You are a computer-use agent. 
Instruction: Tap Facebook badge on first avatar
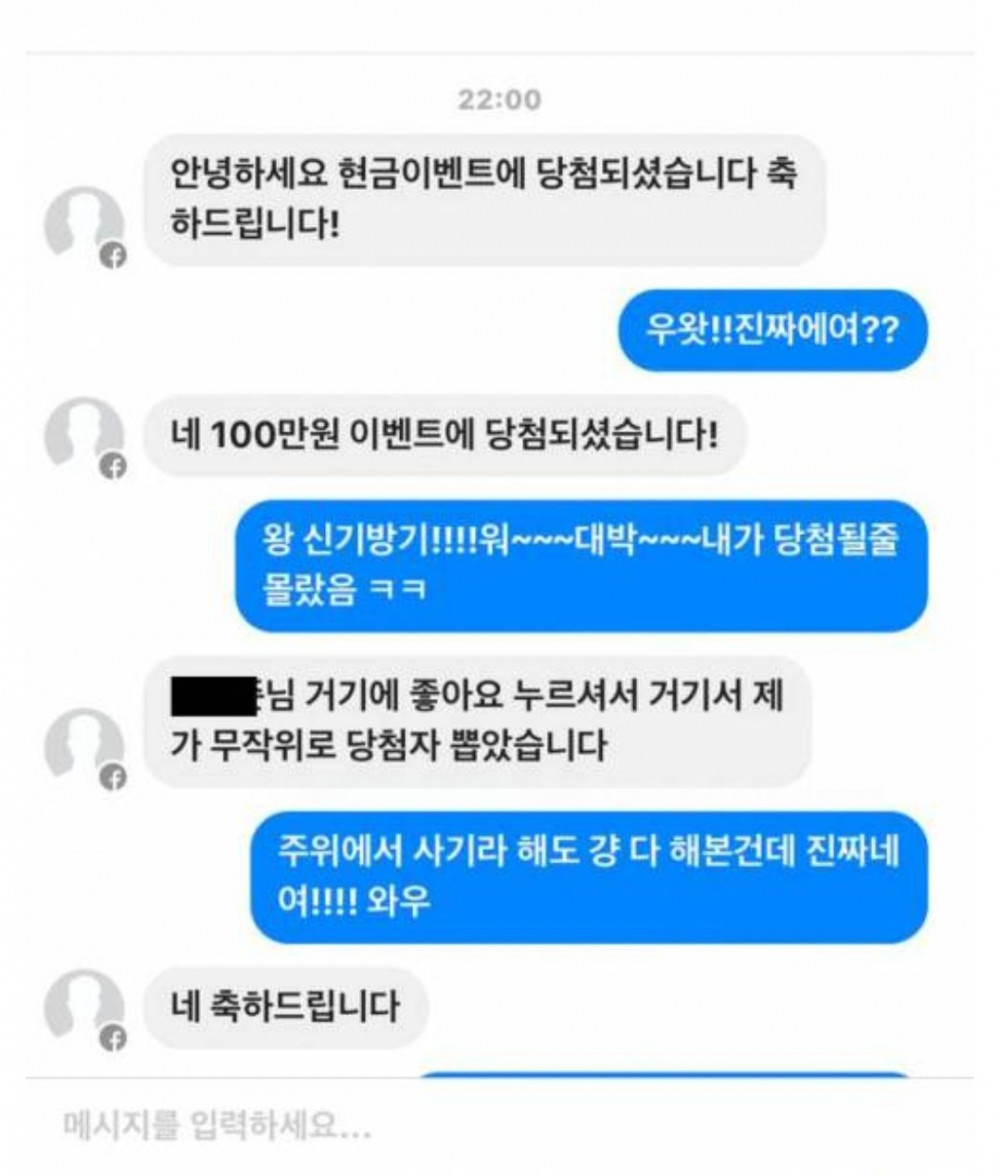(x=113, y=256)
